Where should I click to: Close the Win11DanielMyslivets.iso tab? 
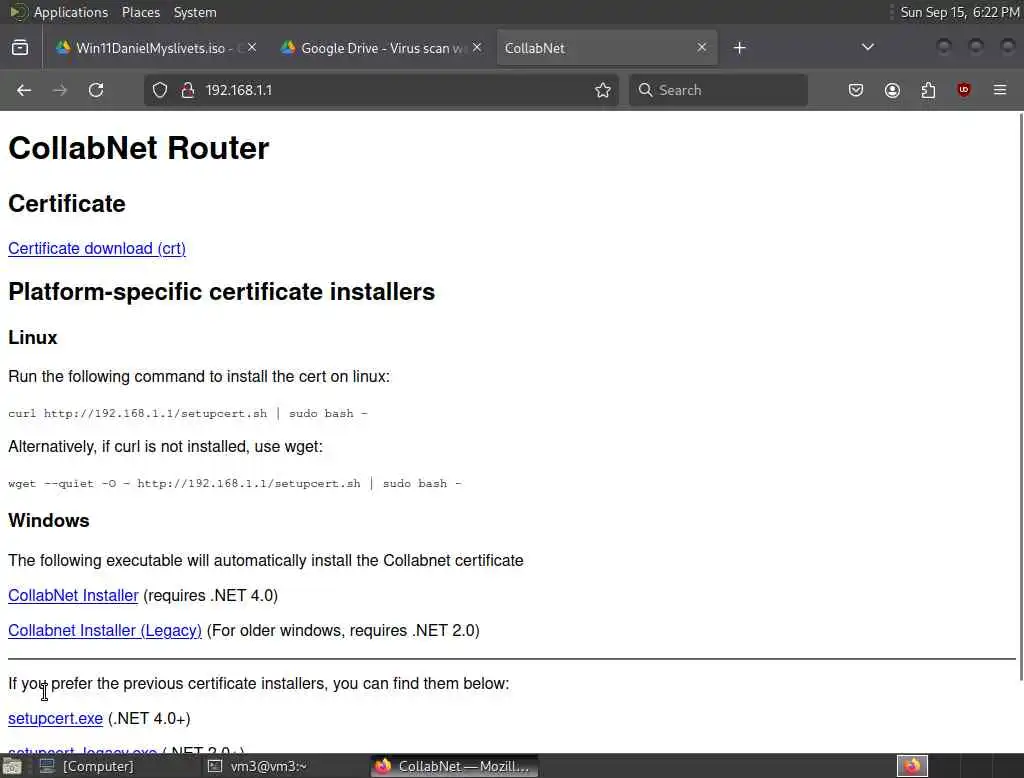click(x=252, y=48)
